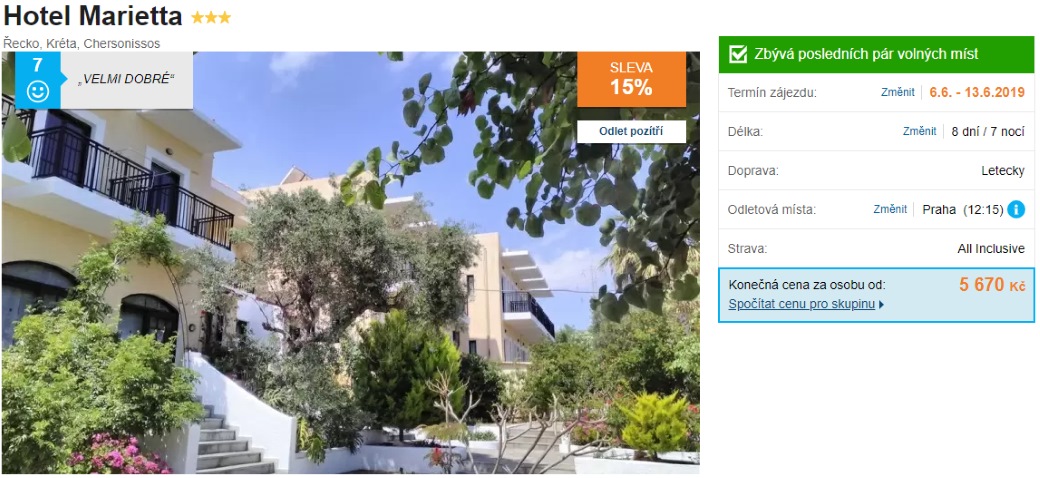1040x478 pixels.
Task: Click the checkmark icon in the green banner
Action: (x=738, y=54)
